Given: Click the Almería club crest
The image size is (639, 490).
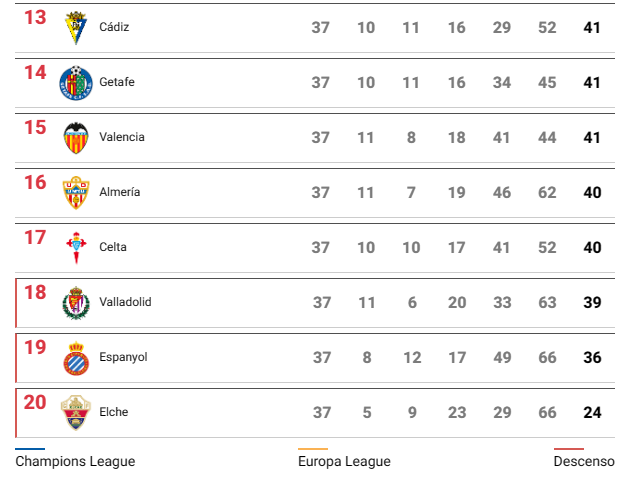Looking at the screenshot, I should (x=76, y=192).
